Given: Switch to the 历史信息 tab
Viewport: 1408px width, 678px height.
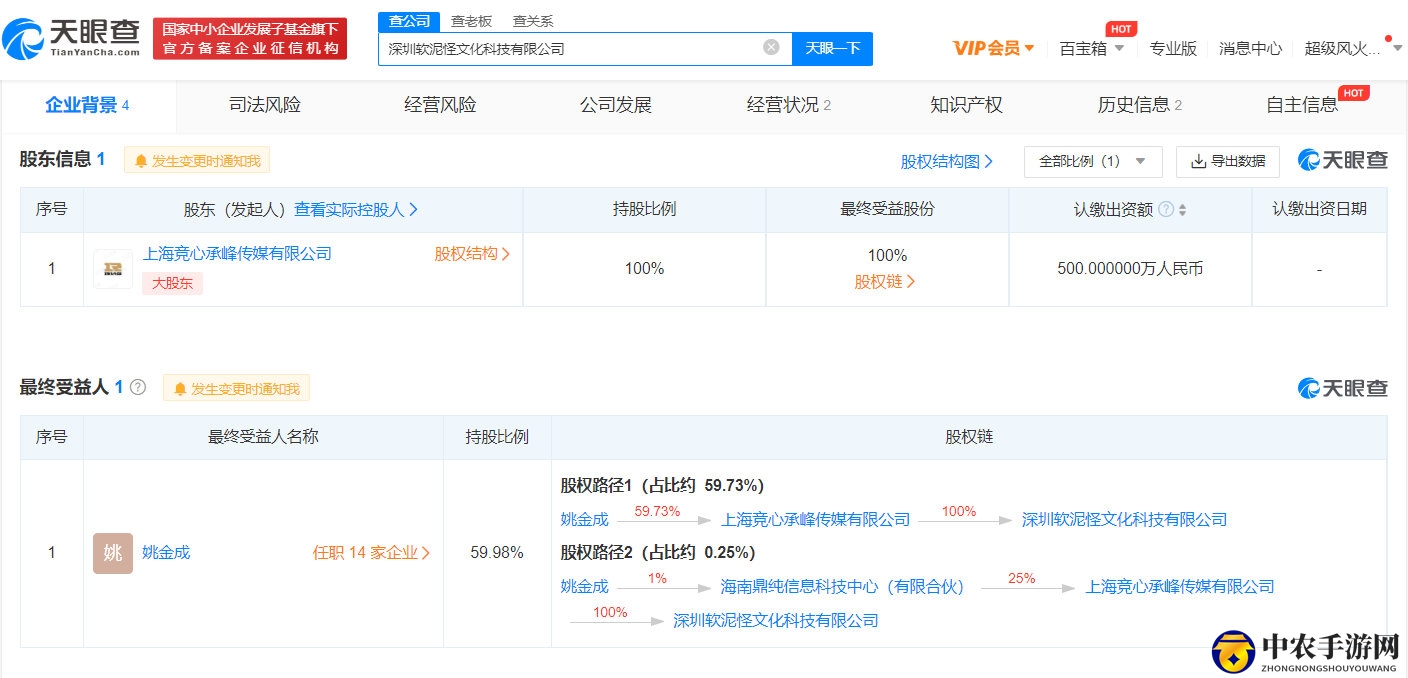Looking at the screenshot, I should pyautogui.click(x=1140, y=105).
